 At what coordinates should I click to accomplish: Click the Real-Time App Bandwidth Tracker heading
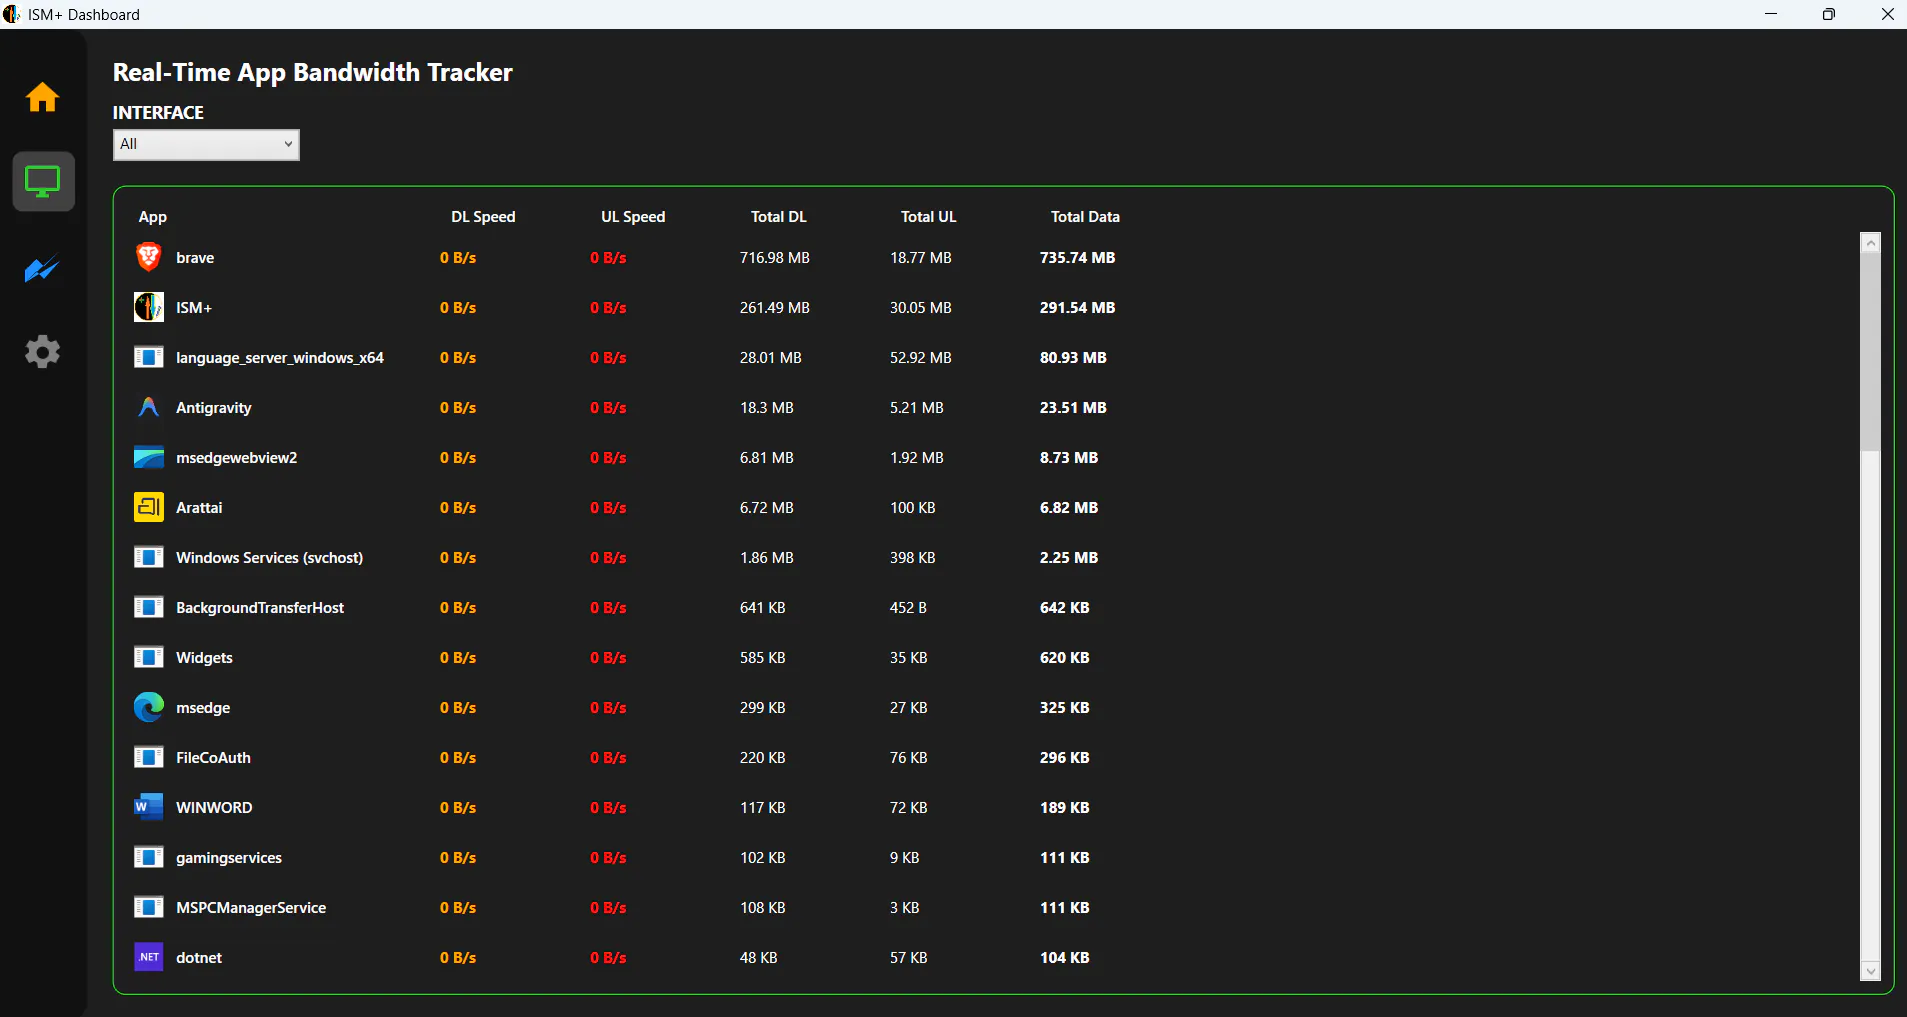(313, 73)
